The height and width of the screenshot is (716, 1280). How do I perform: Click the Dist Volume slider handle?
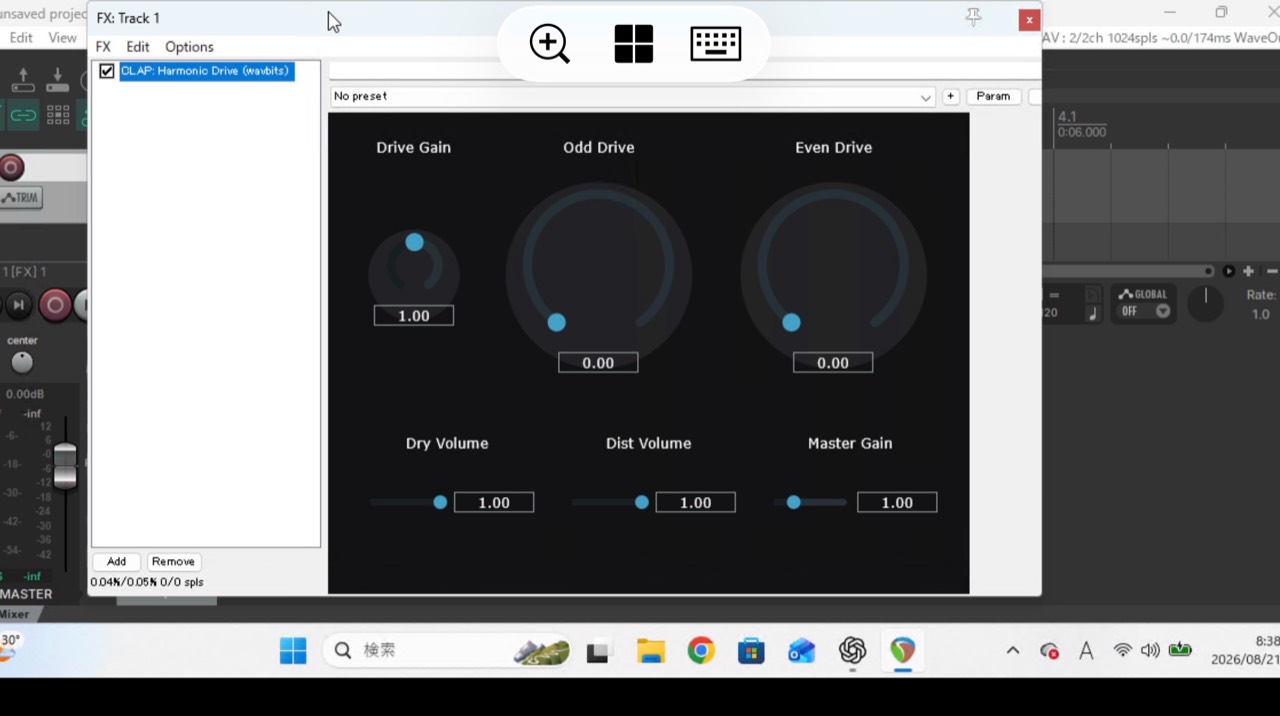pos(642,502)
